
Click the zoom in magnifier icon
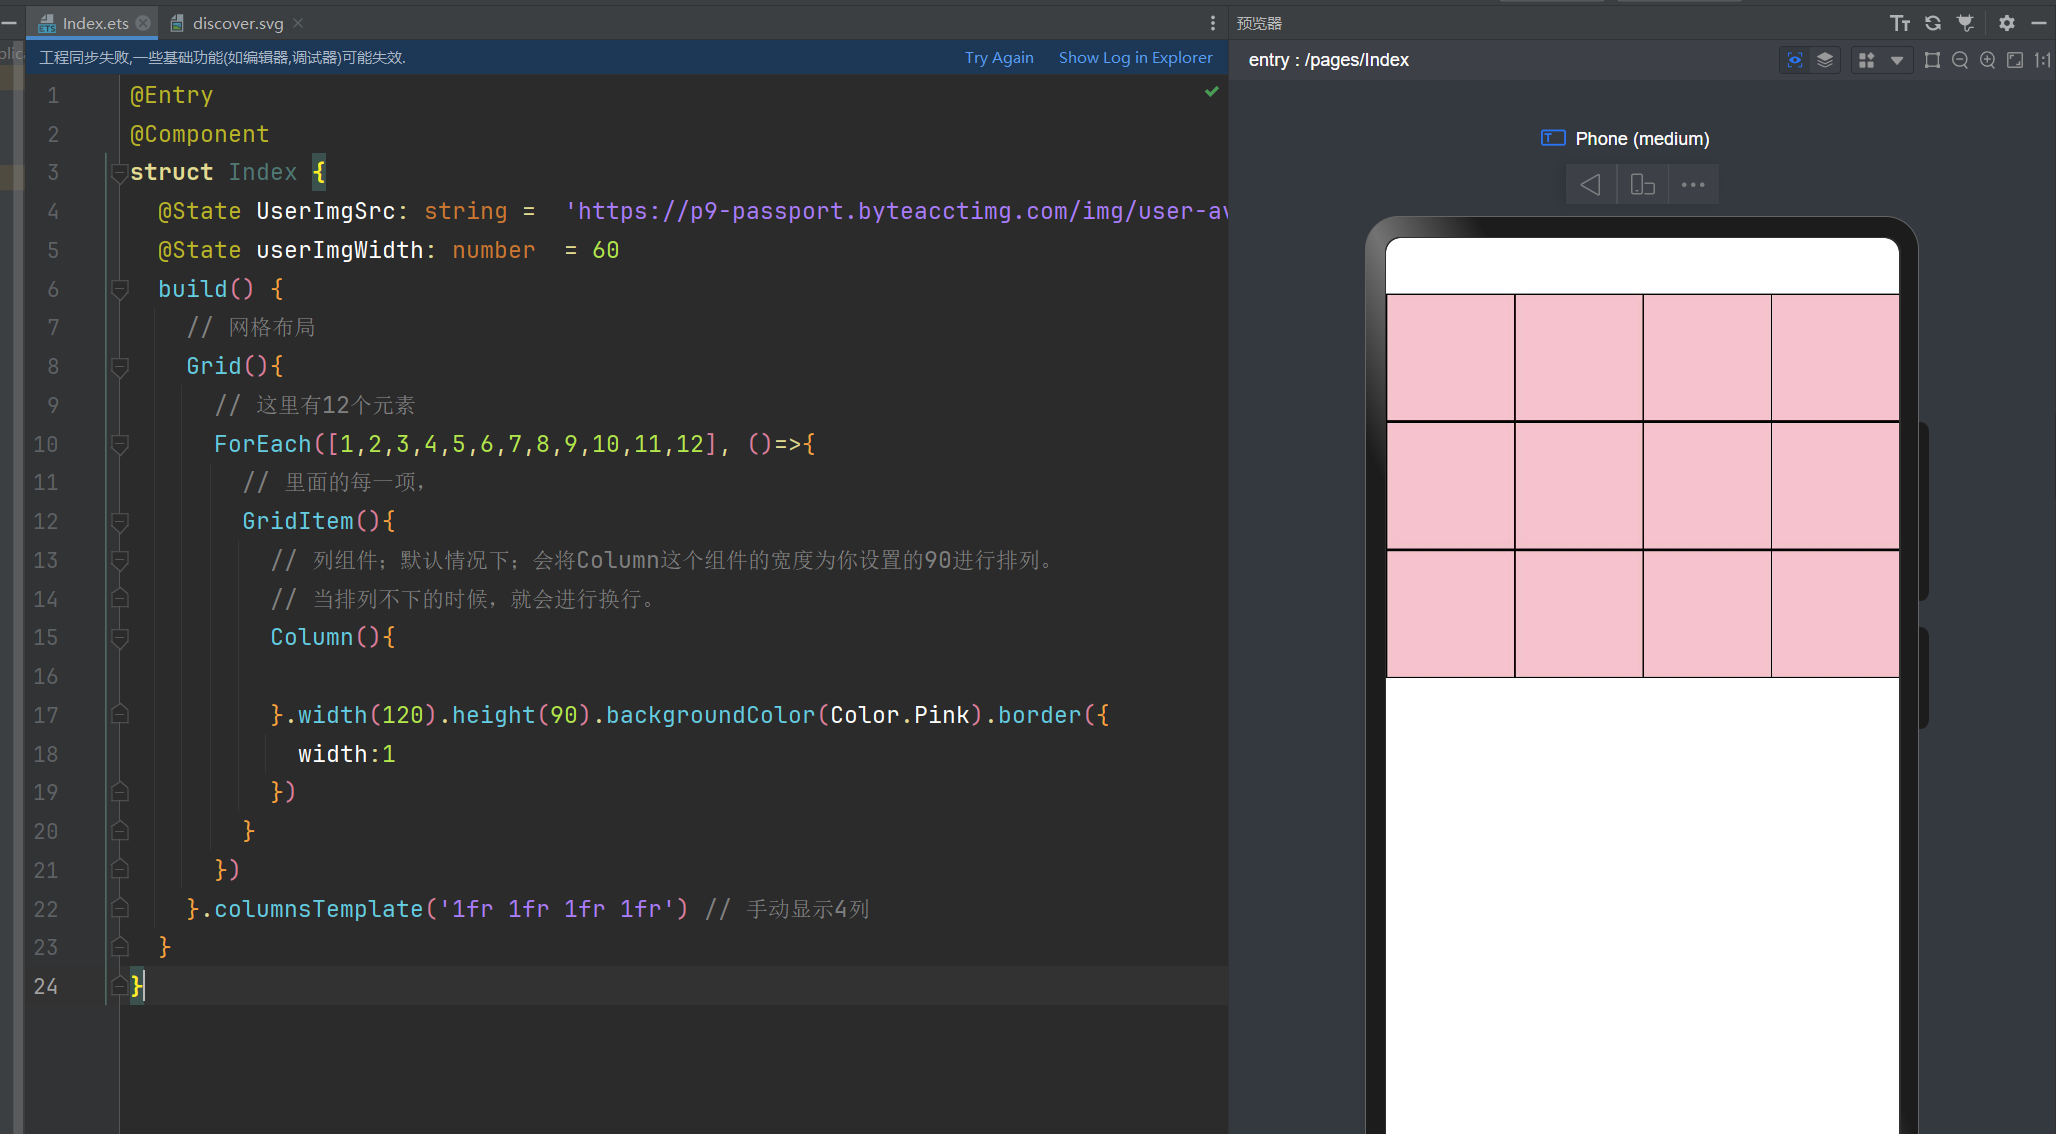coord(1988,60)
